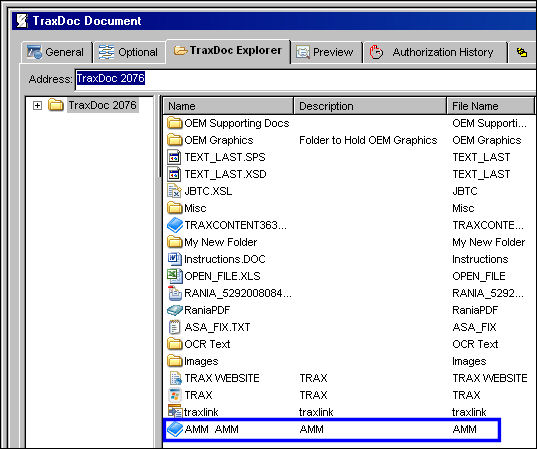Click the Description column header
537x449 pixels.
(x=370, y=106)
